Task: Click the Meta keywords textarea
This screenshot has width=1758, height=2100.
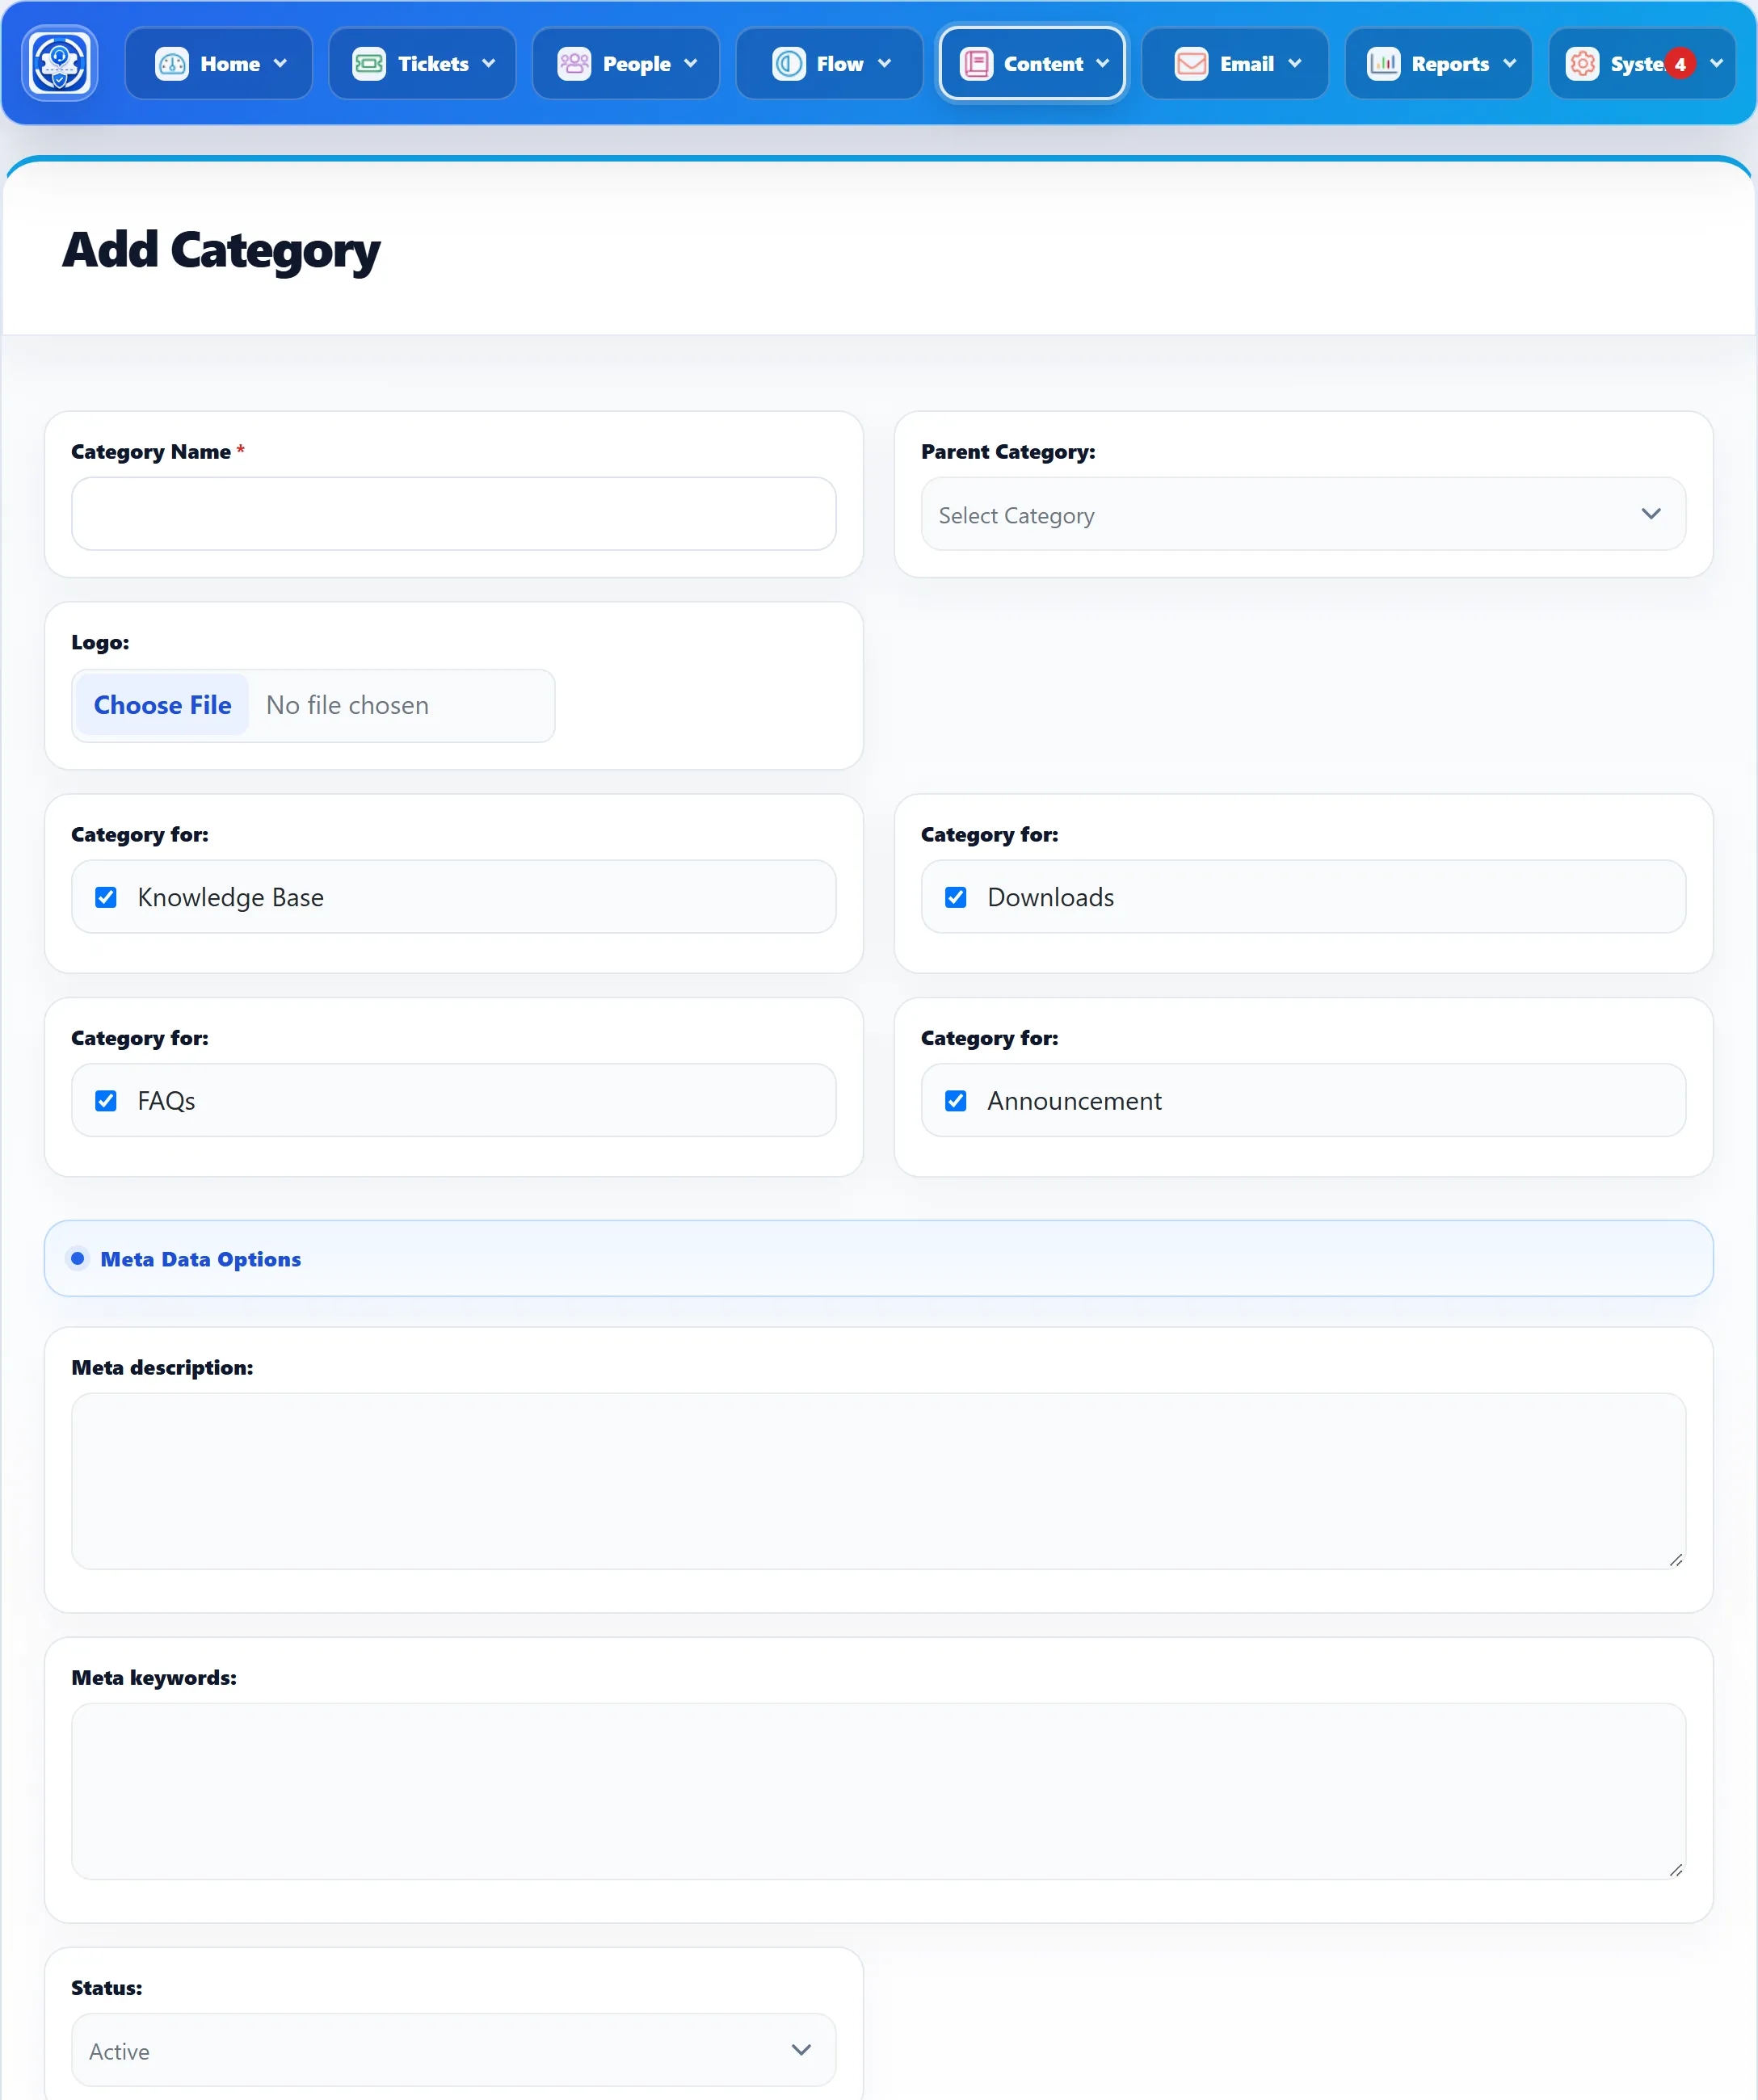Action: click(878, 1791)
